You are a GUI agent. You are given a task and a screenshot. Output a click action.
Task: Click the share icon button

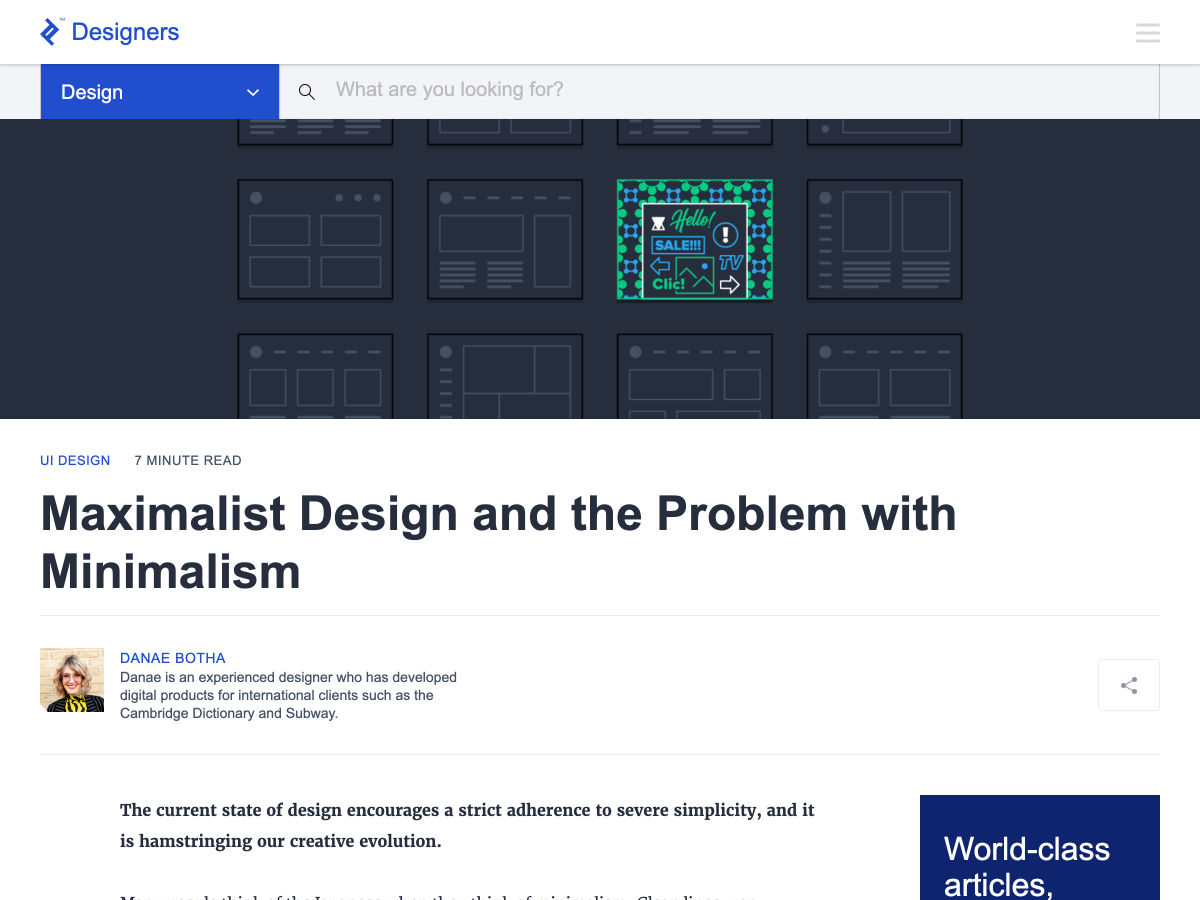click(1129, 685)
